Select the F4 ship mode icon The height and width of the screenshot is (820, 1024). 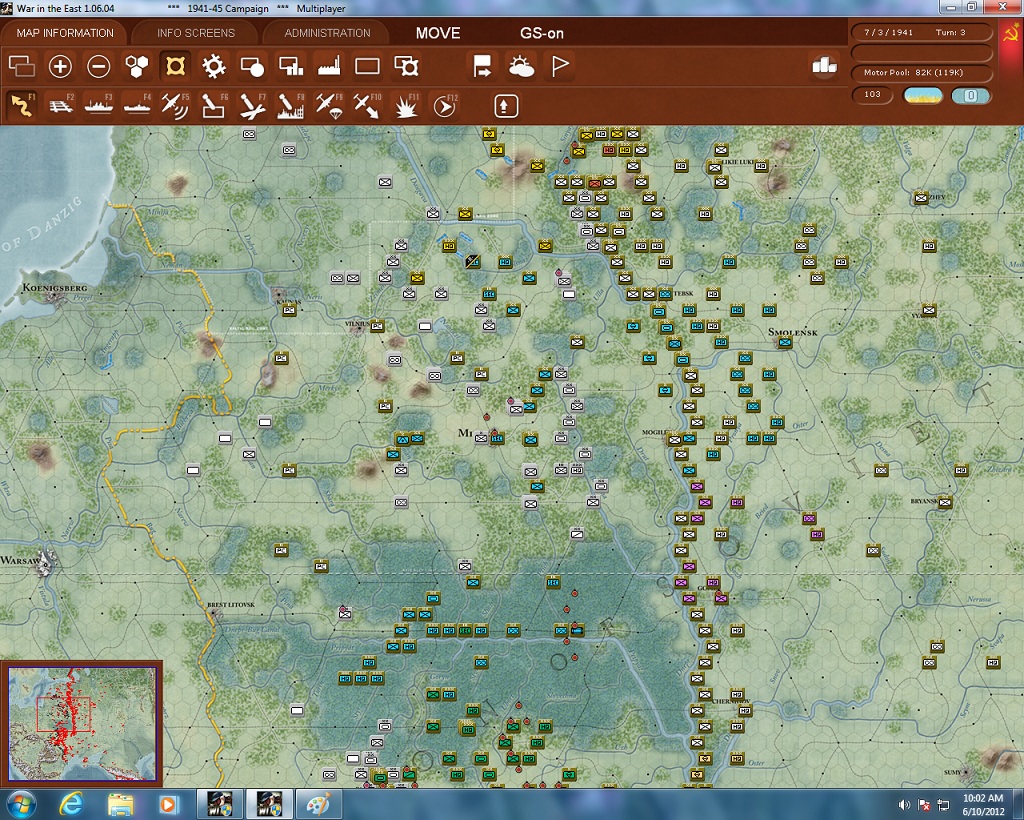(x=136, y=106)
